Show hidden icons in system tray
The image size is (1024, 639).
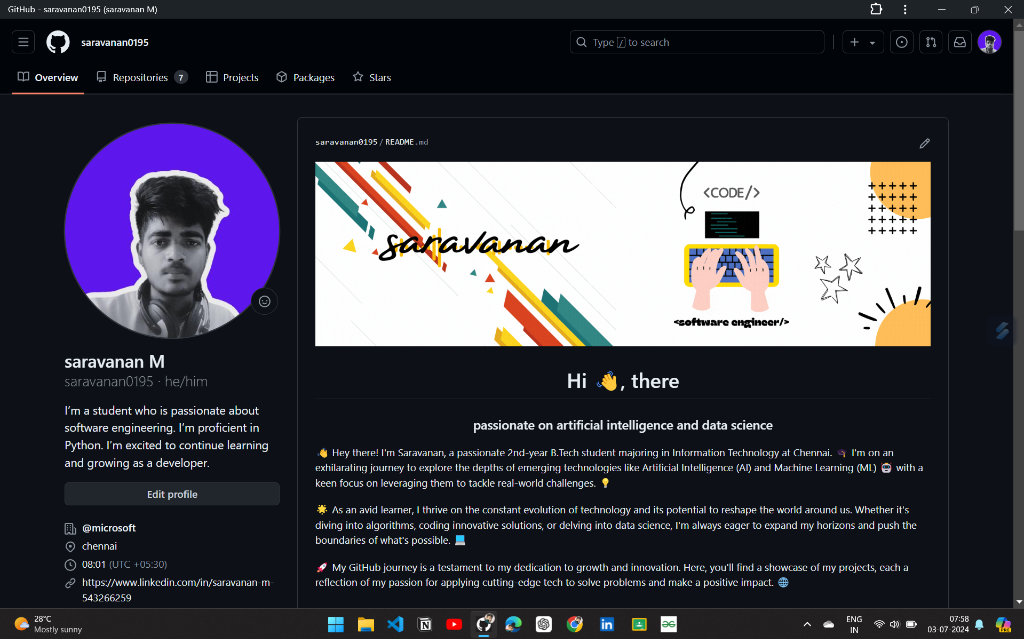pyautogui.click(x=807, y=624)
